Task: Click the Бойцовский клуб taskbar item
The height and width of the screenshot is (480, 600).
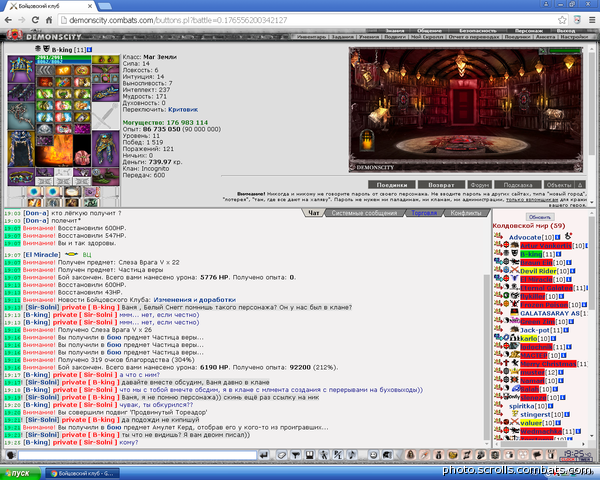Action: [82, 473]
